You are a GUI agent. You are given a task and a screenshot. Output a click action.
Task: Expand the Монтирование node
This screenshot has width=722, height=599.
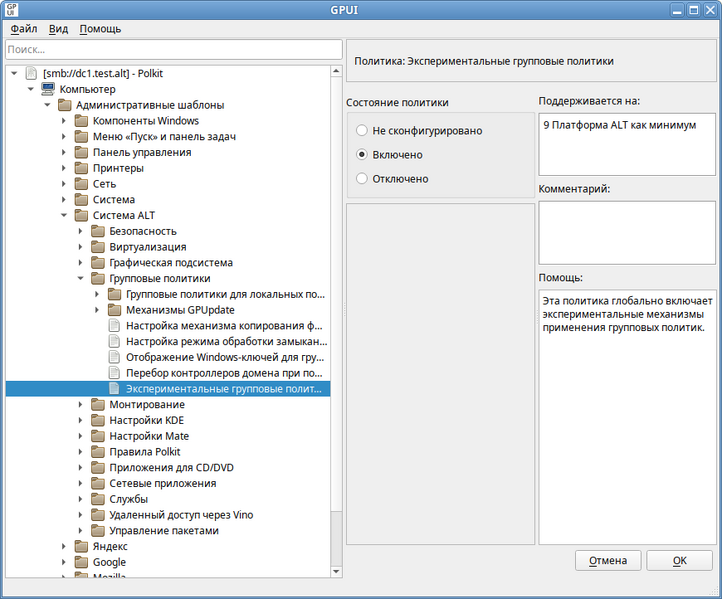pyautogui.click(x=81, y=404)
